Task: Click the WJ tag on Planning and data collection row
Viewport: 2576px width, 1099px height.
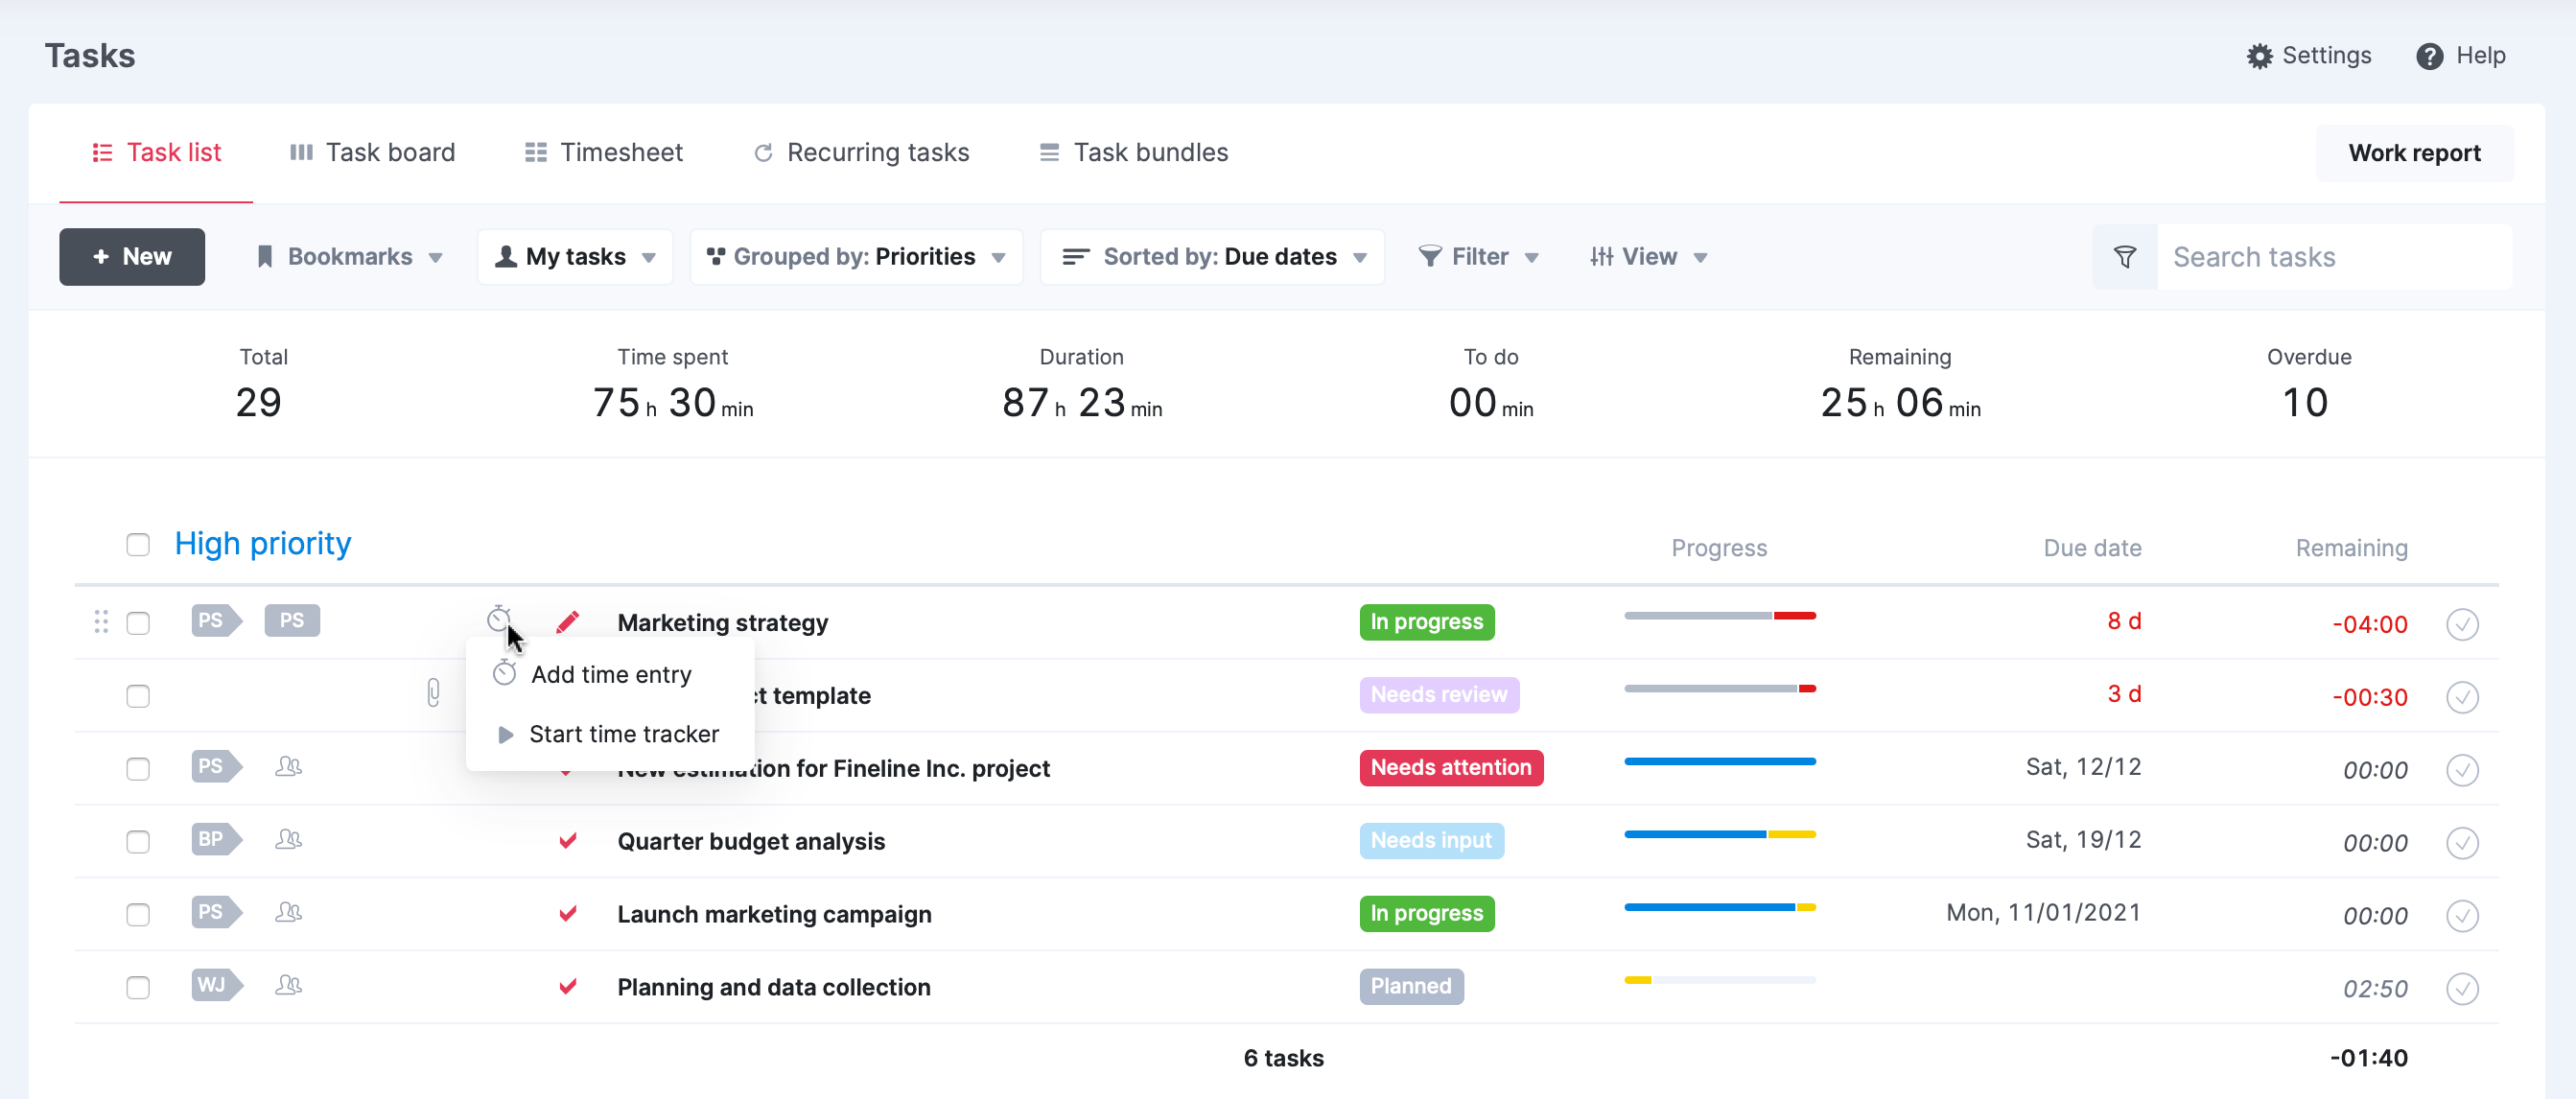Action: tap(216, 985)
